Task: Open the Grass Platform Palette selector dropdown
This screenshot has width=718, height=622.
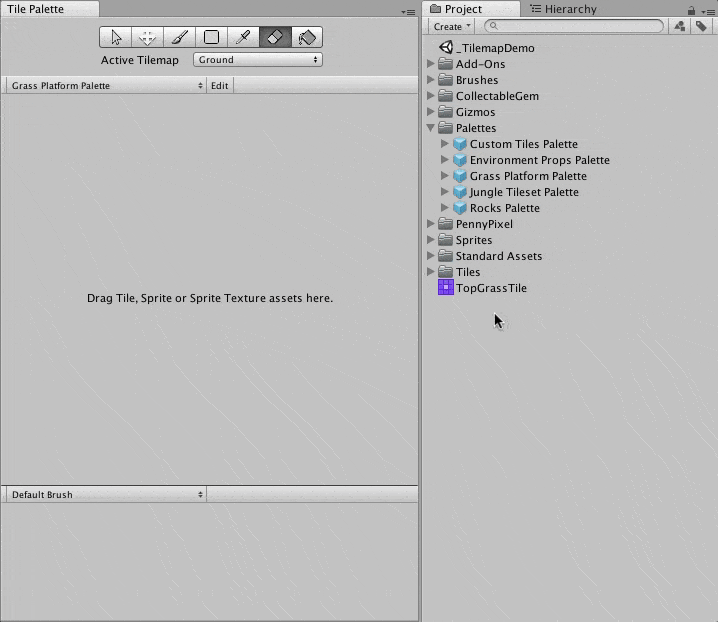Action: click(x=106, y=86)
